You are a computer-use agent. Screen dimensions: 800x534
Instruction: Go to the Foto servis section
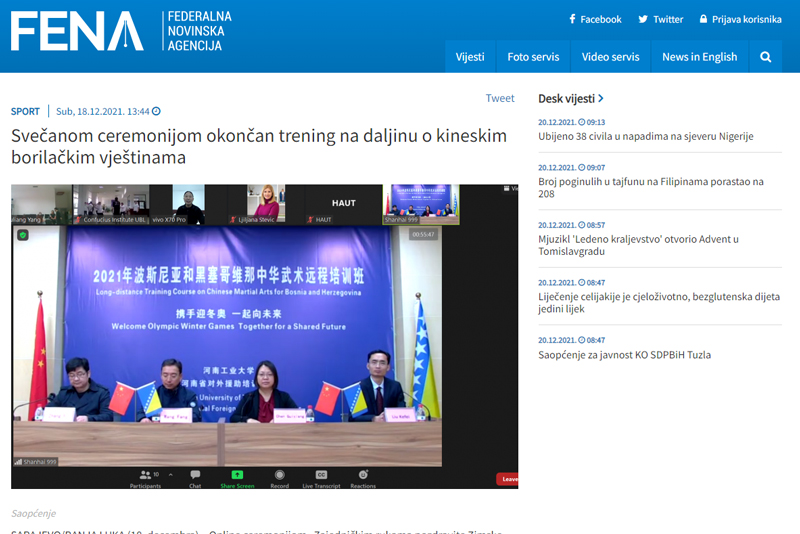(x=533, y=57)
